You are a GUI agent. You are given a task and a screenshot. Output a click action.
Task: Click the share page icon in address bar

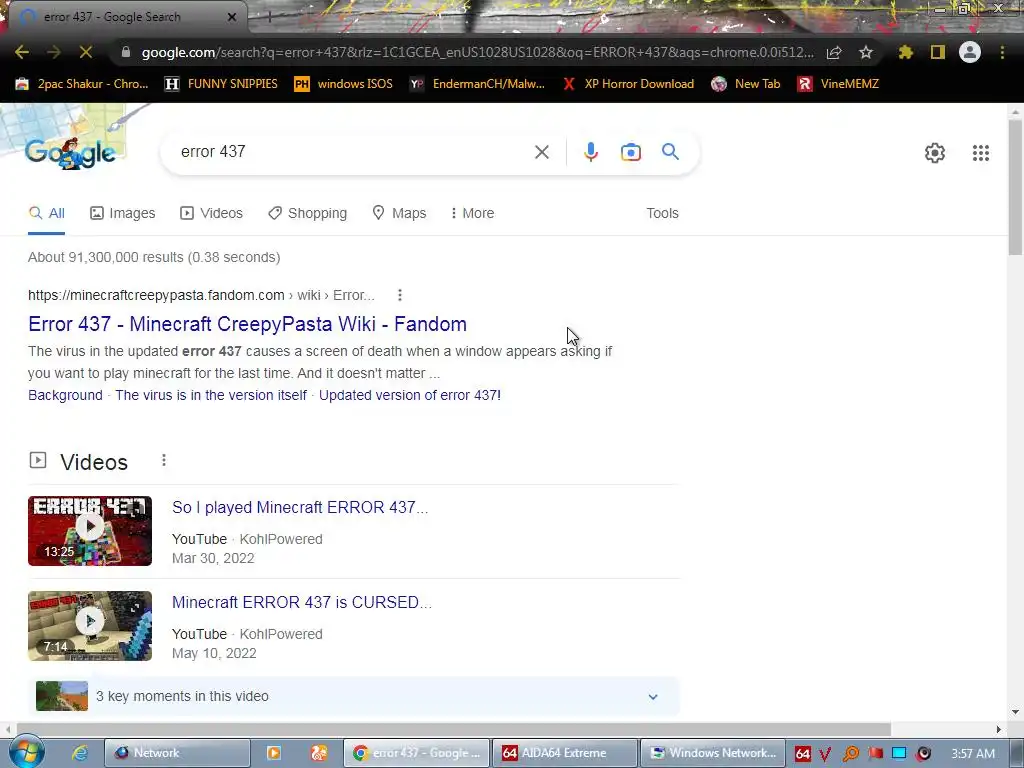834,52
